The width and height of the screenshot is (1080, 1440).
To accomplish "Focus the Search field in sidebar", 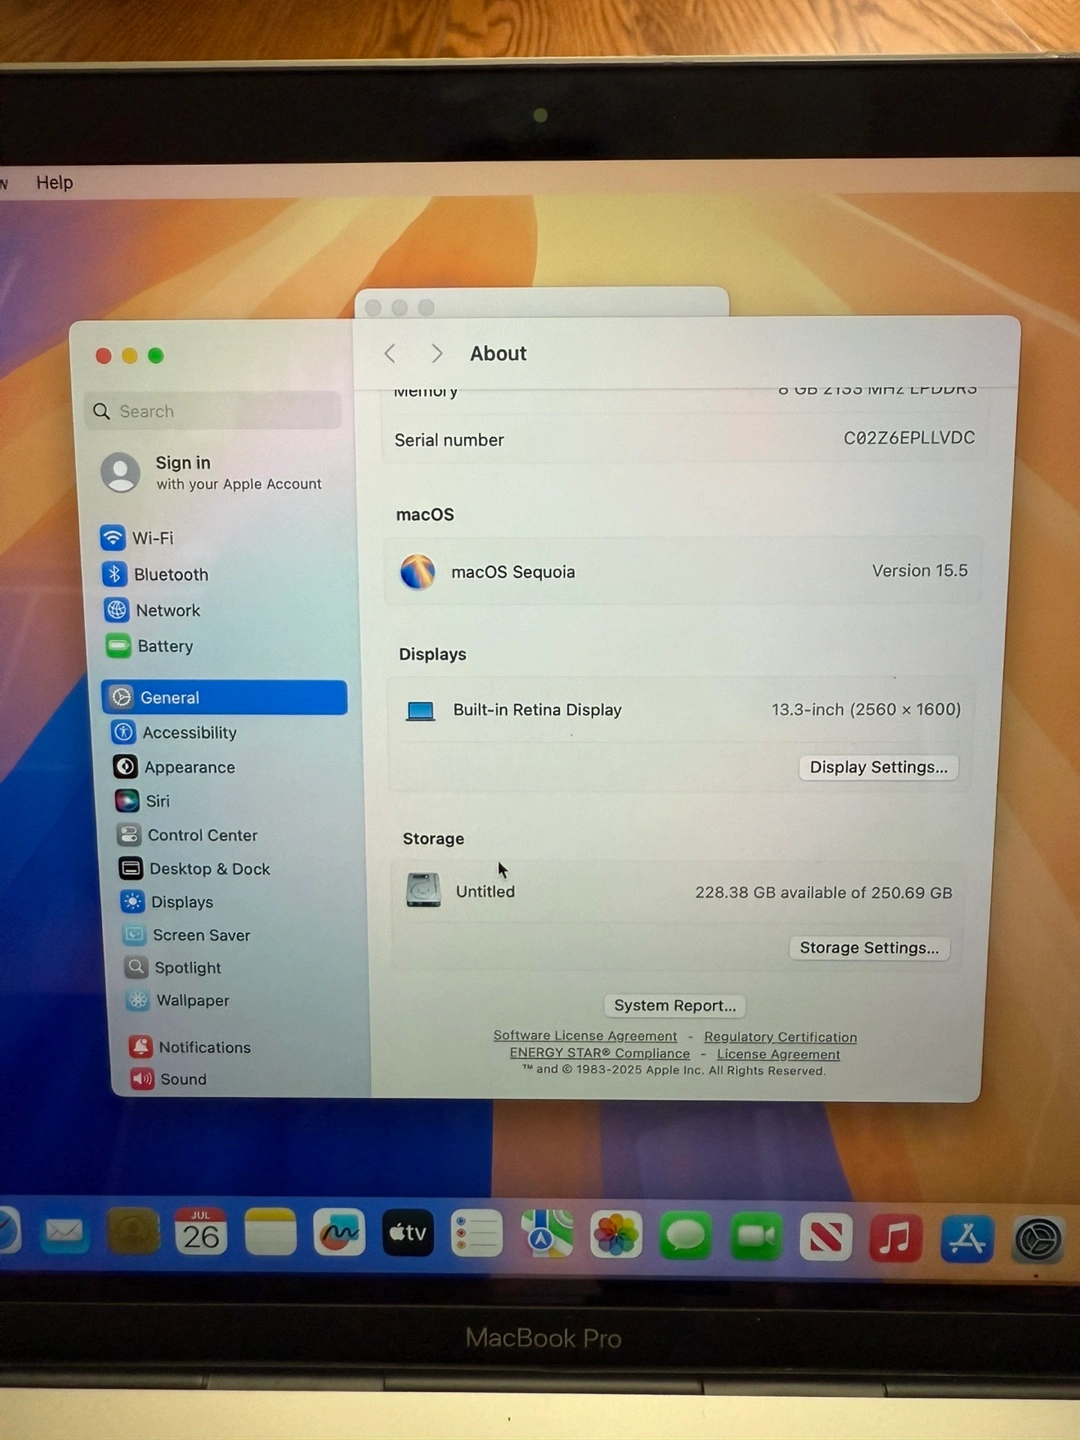I will tap(214, 411).
